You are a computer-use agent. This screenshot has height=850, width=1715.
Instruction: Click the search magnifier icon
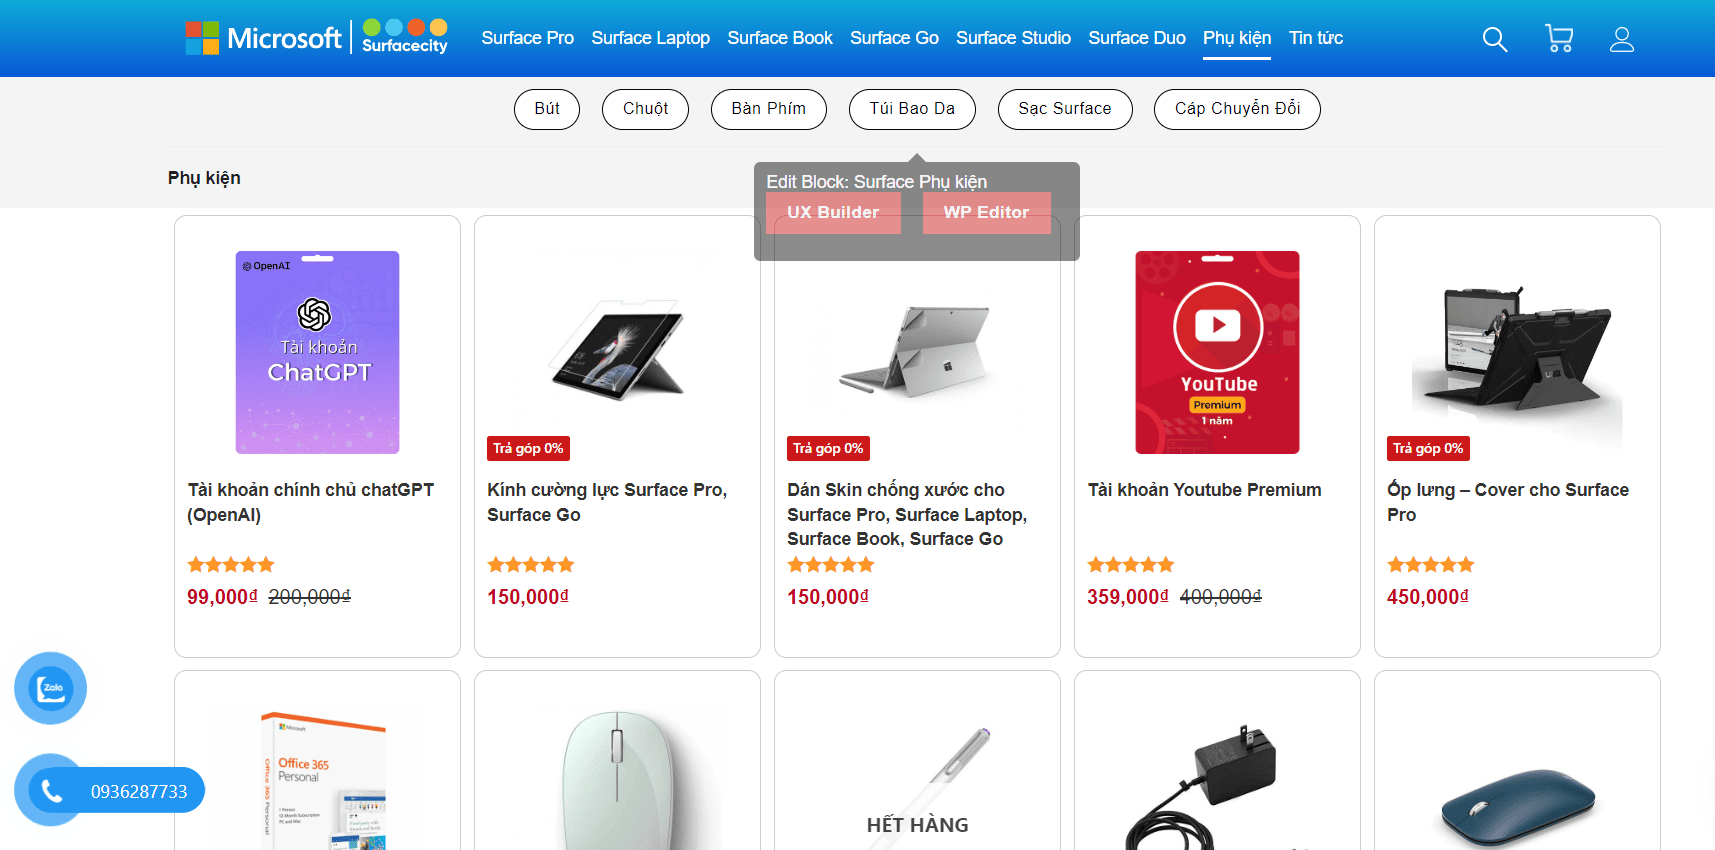point(1494,39)
